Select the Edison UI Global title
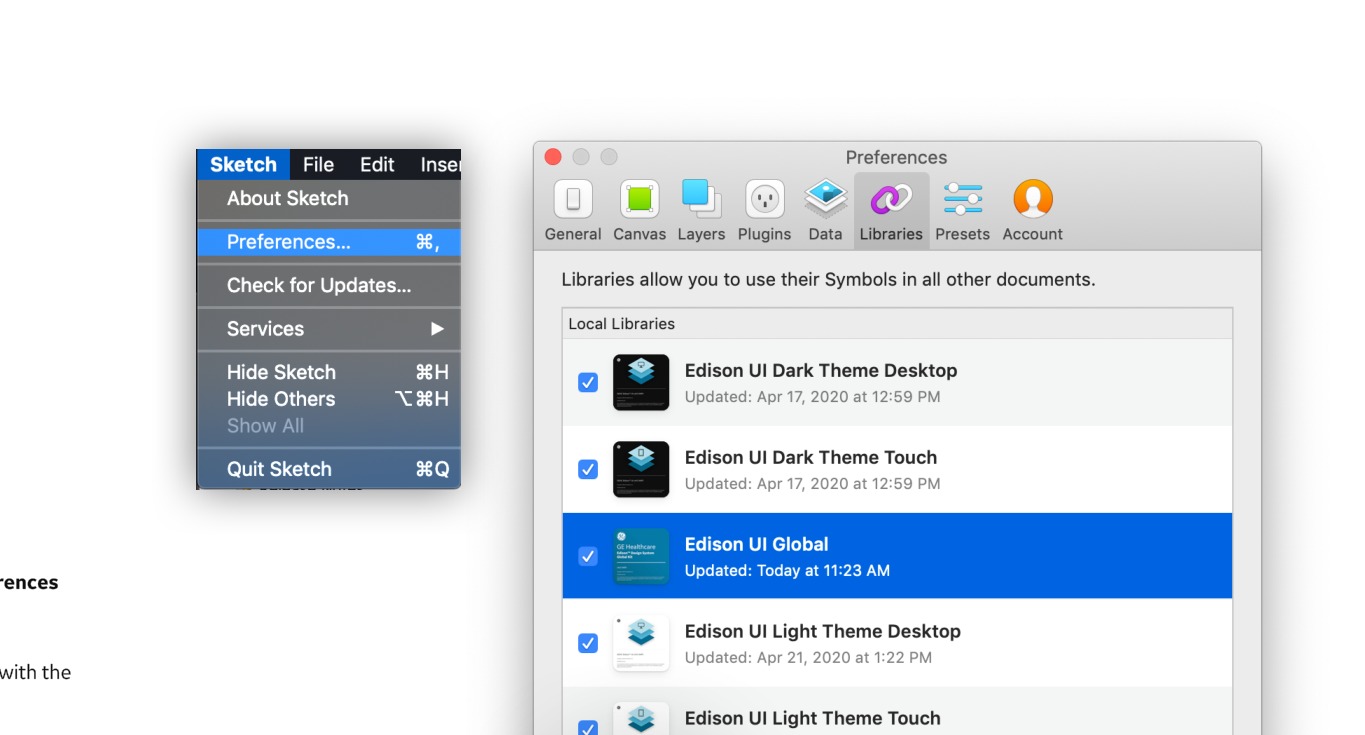The image size is (1365, 735). tap(756, 545)
